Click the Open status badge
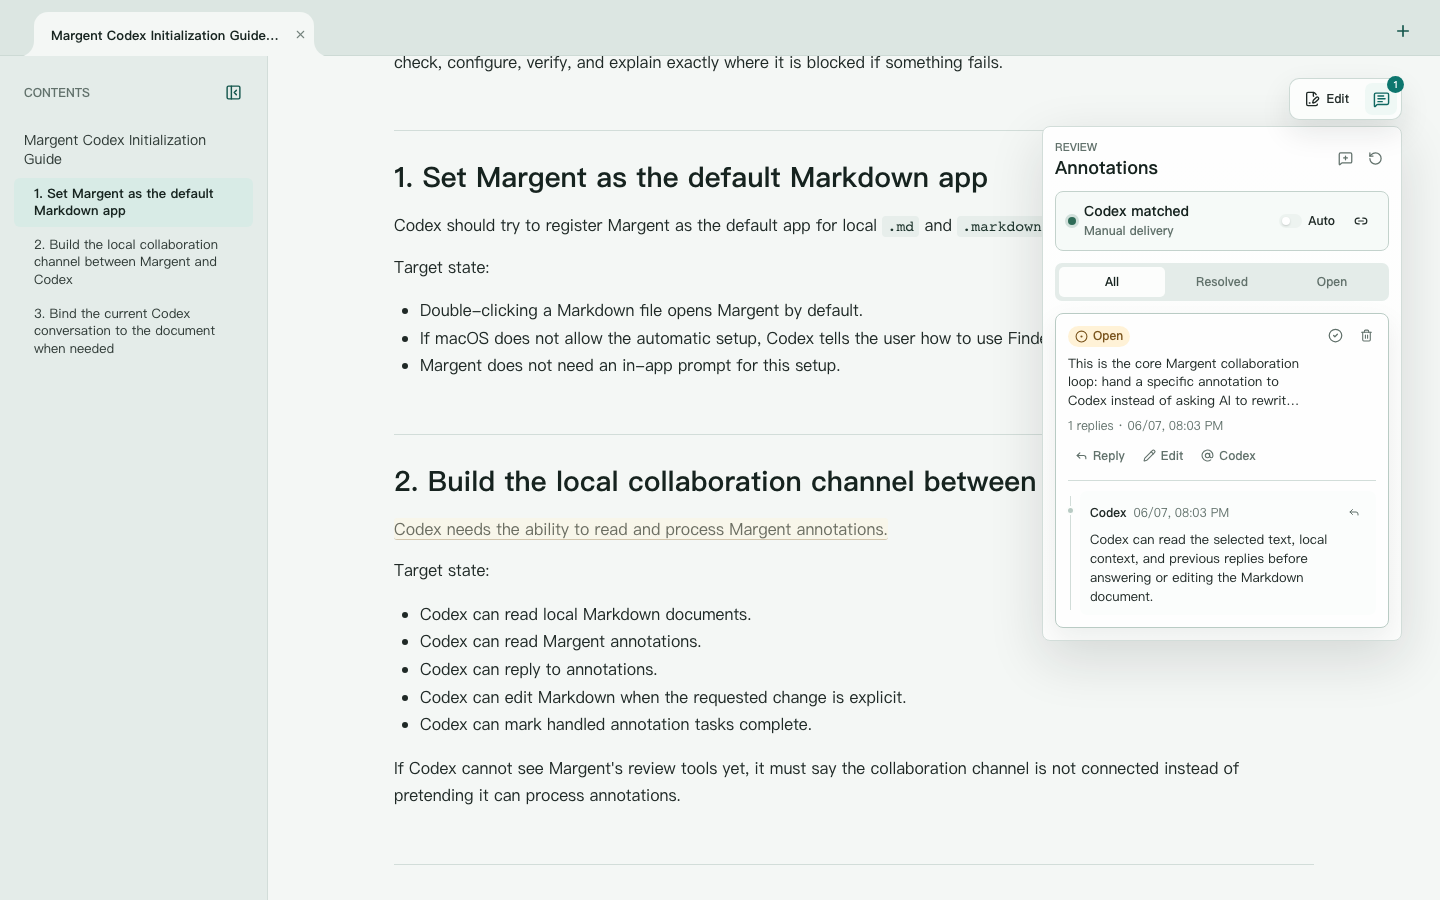This screenshot has height=900, width=1440. (1099, 336)
